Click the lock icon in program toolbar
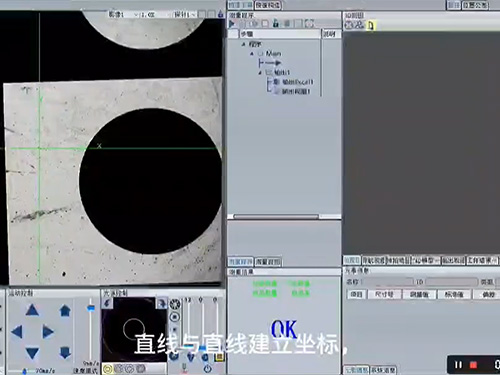This screenshot has height=375, width=500. coord(275,24)
